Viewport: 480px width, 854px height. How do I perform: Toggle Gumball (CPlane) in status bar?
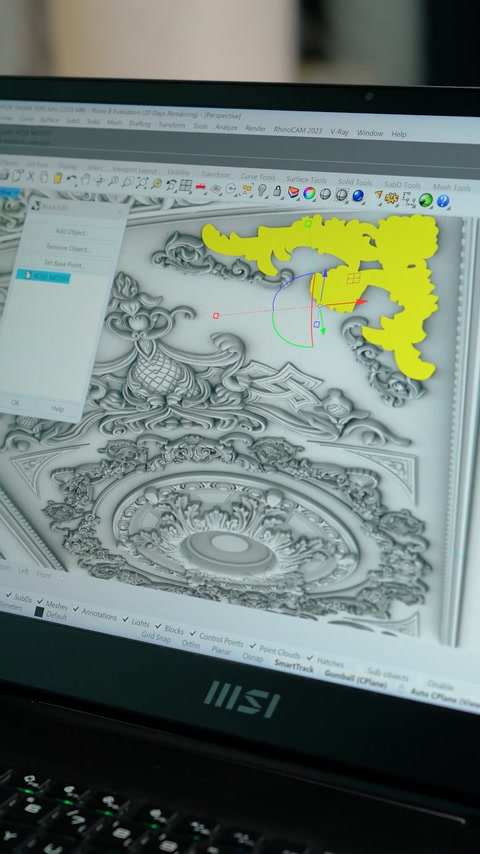[356, 679]
